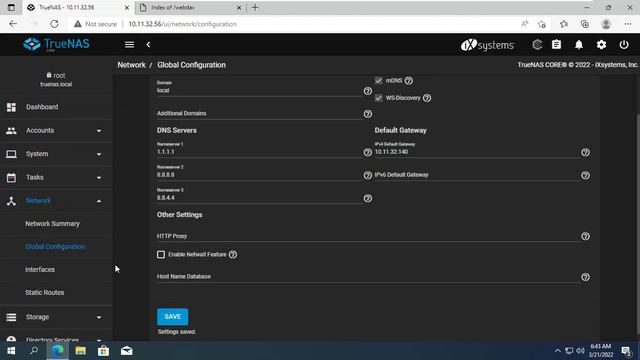Click the Nameserver 3 field
The height and width of the screenshot is (360, 640).
point(259,198)
